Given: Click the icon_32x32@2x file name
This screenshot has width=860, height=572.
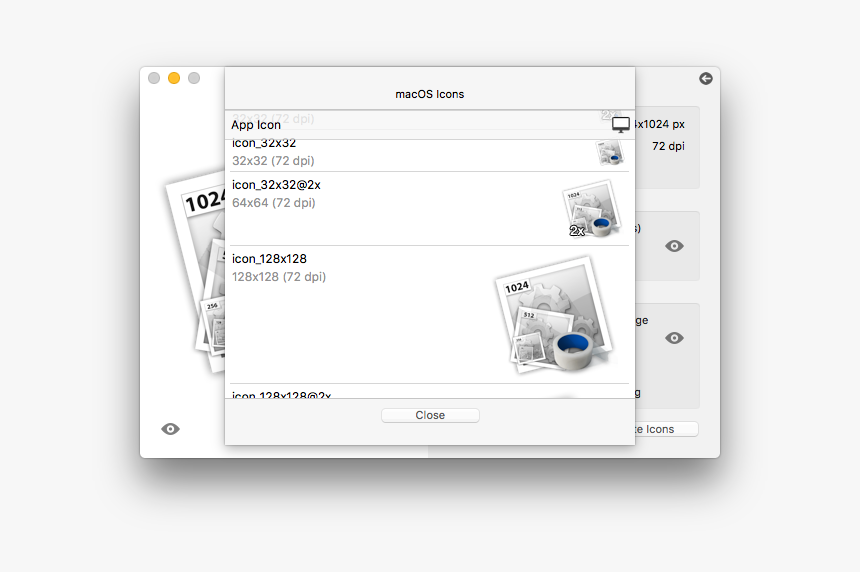Looking at the screenshot, I should coord(276,185).
